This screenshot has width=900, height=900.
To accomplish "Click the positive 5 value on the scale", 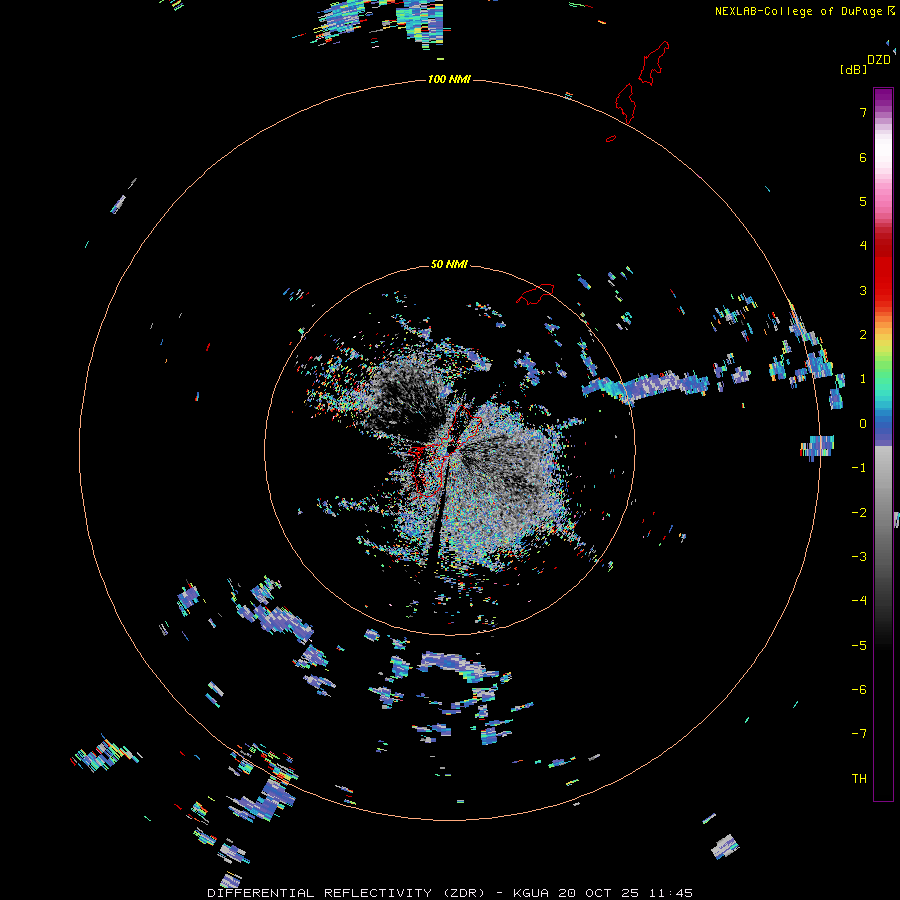I will pos(862,201).
